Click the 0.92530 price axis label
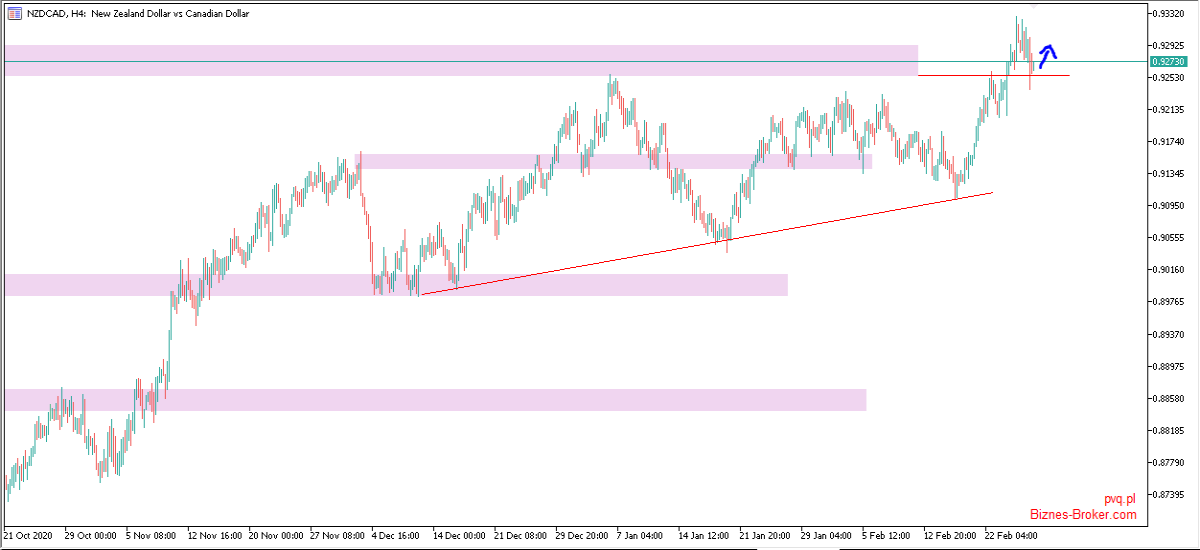 [1168, 77]
